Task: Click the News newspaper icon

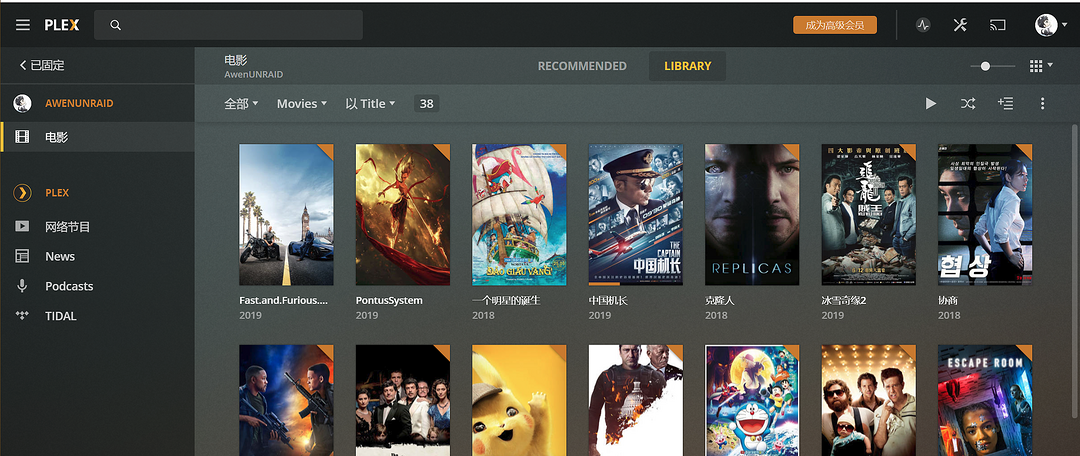Action: [x=22, y=256]
